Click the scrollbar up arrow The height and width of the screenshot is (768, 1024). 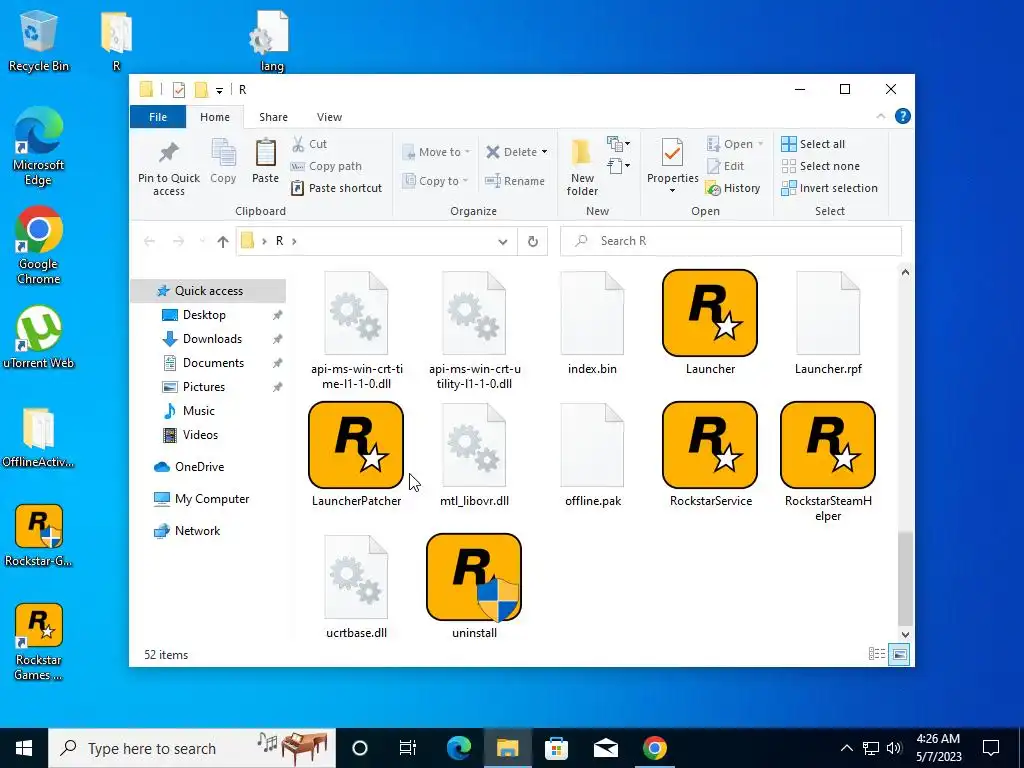[x=905, y=272]
